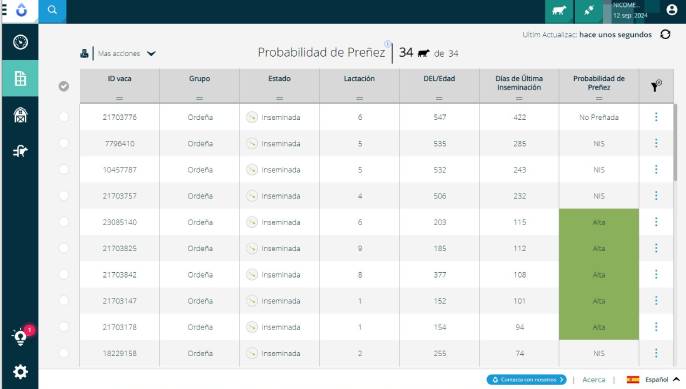
Task: Select the row checkbox for cow 10457787
Action: 64,169
